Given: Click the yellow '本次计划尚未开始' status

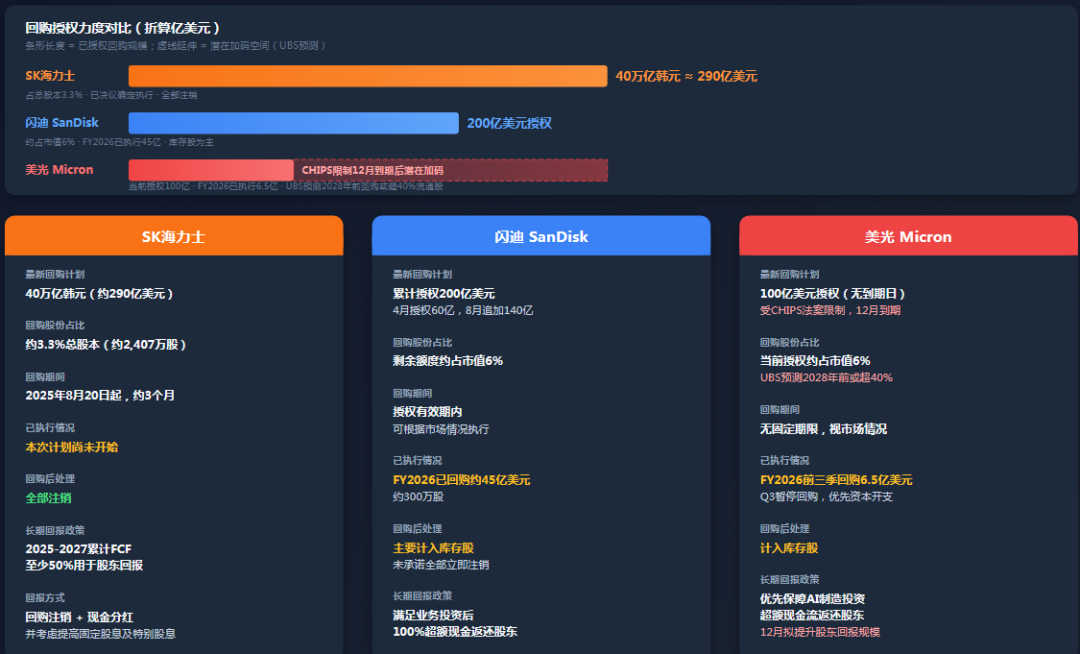Looking at the screenshot, I should point(72,447).
